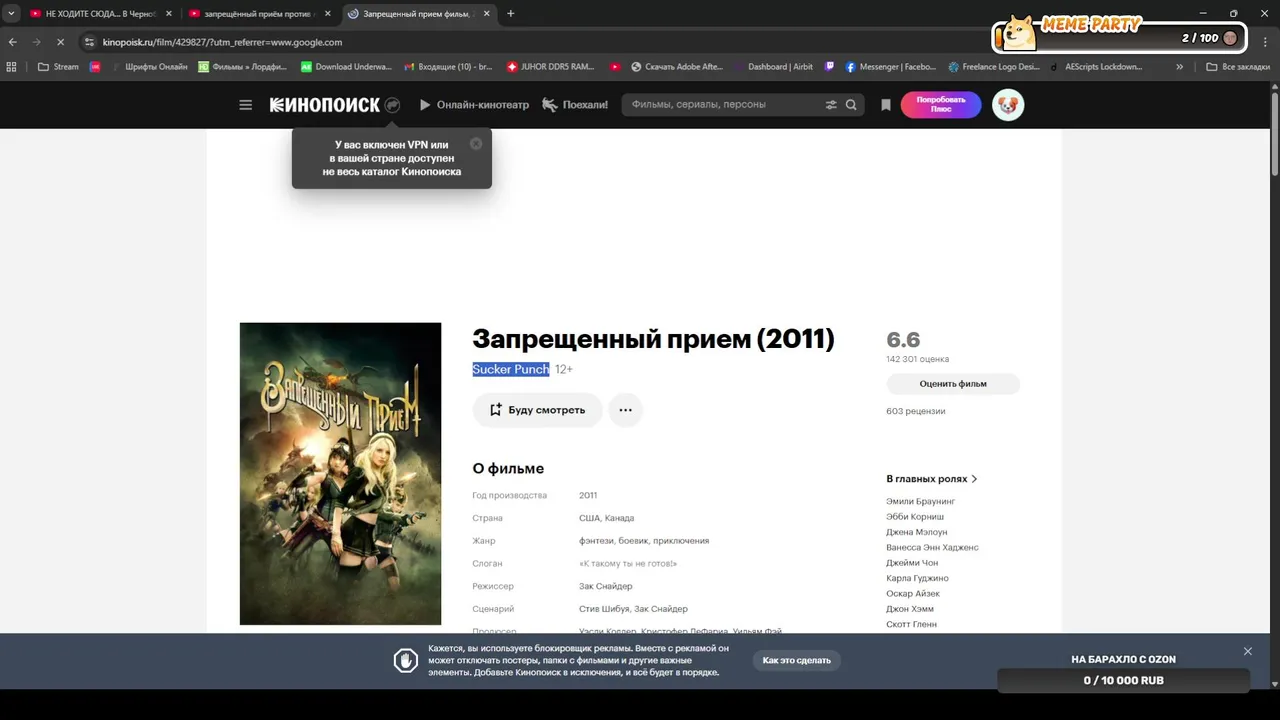Switch to запрещённый приём против tab

point(258,14)
